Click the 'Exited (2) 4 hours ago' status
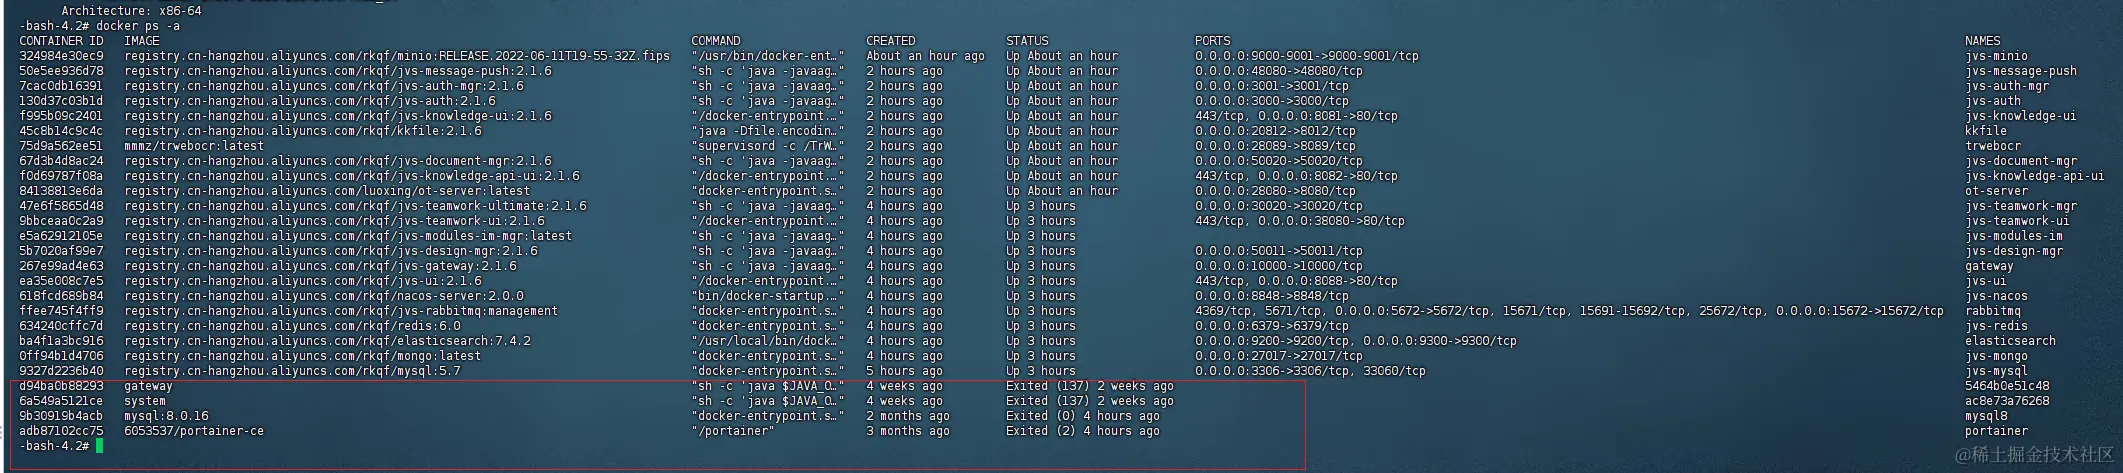The height and width of the screenshot is (473, 2123). (1083, 431)
